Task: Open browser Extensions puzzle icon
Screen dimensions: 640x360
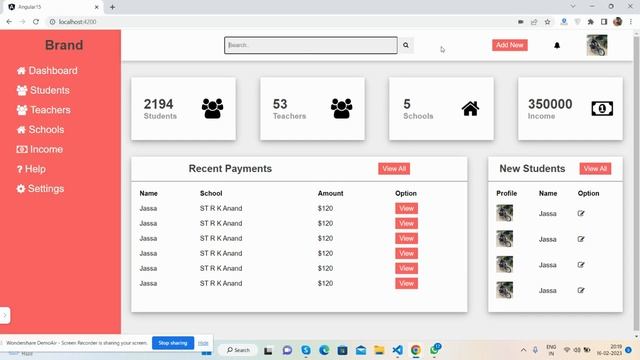Action: click(x=590, y=22)
